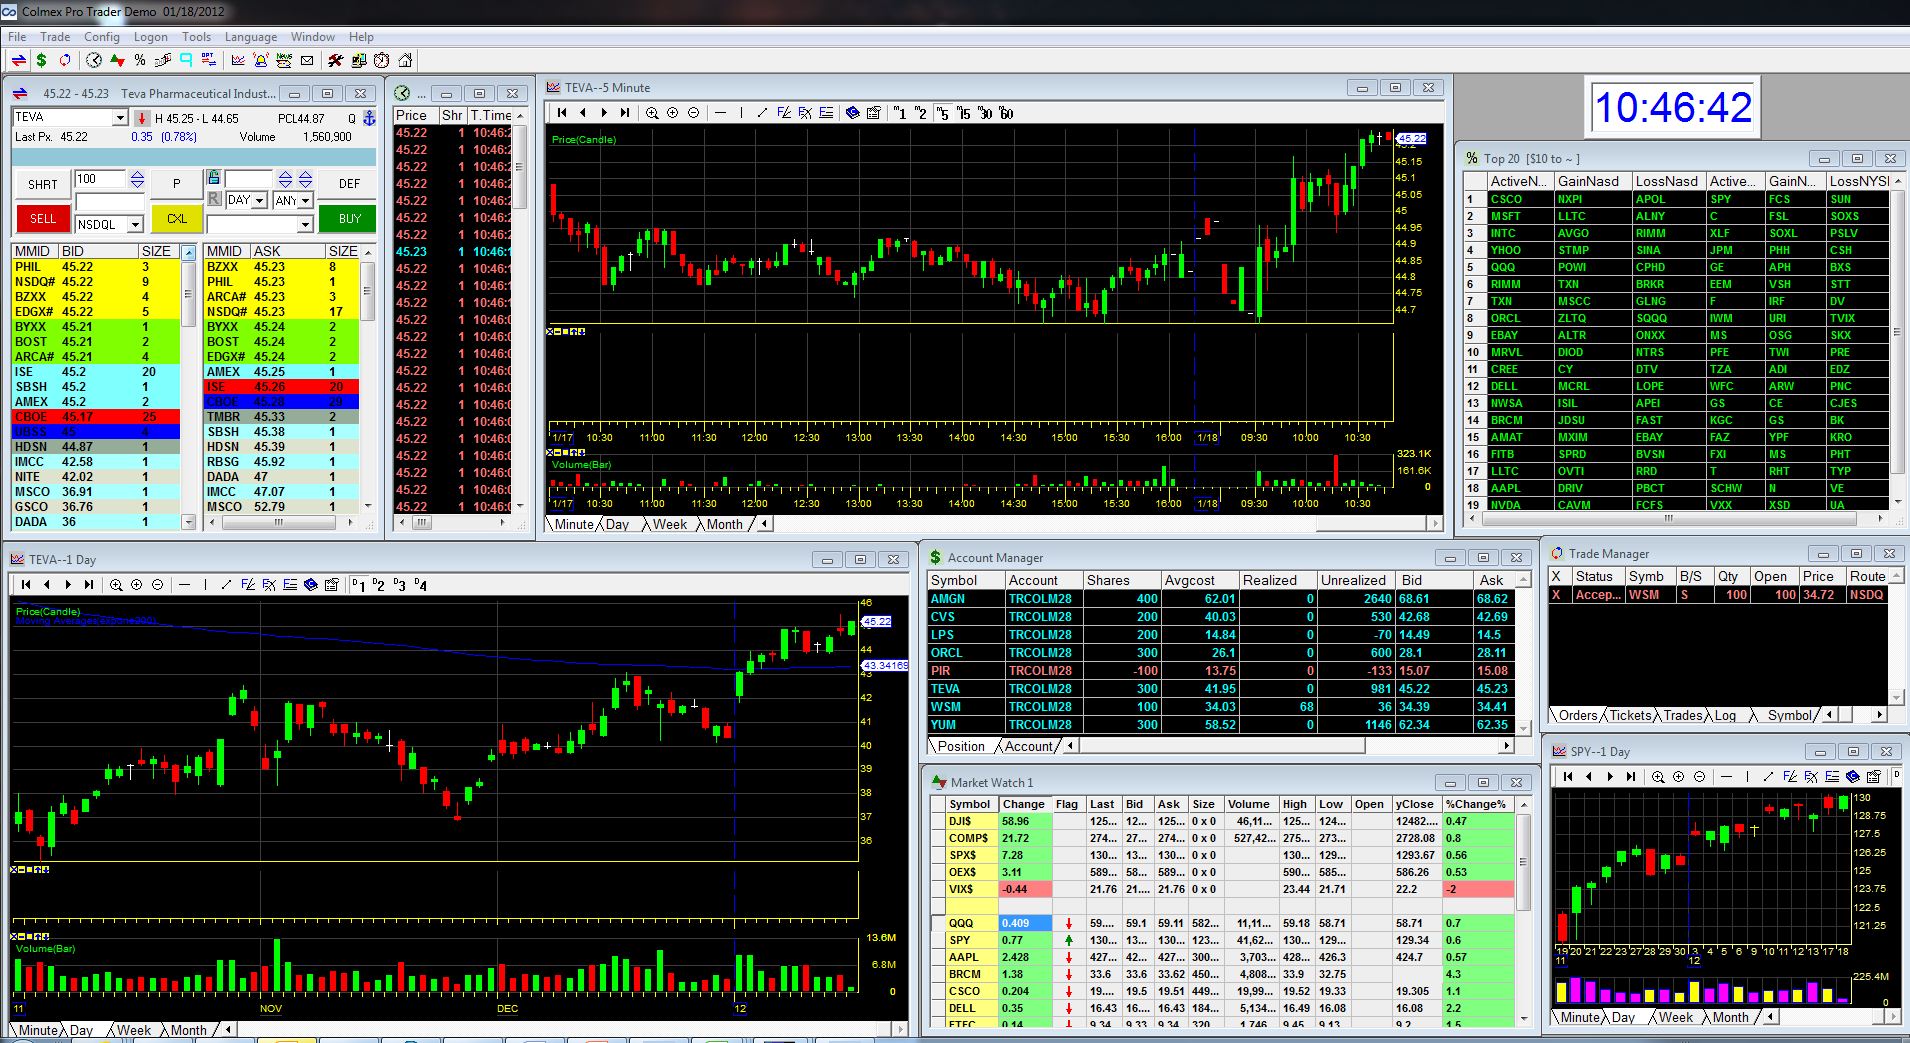Switch to Week tab in TEVA 1 Day chart

(x=134, y=1030)
